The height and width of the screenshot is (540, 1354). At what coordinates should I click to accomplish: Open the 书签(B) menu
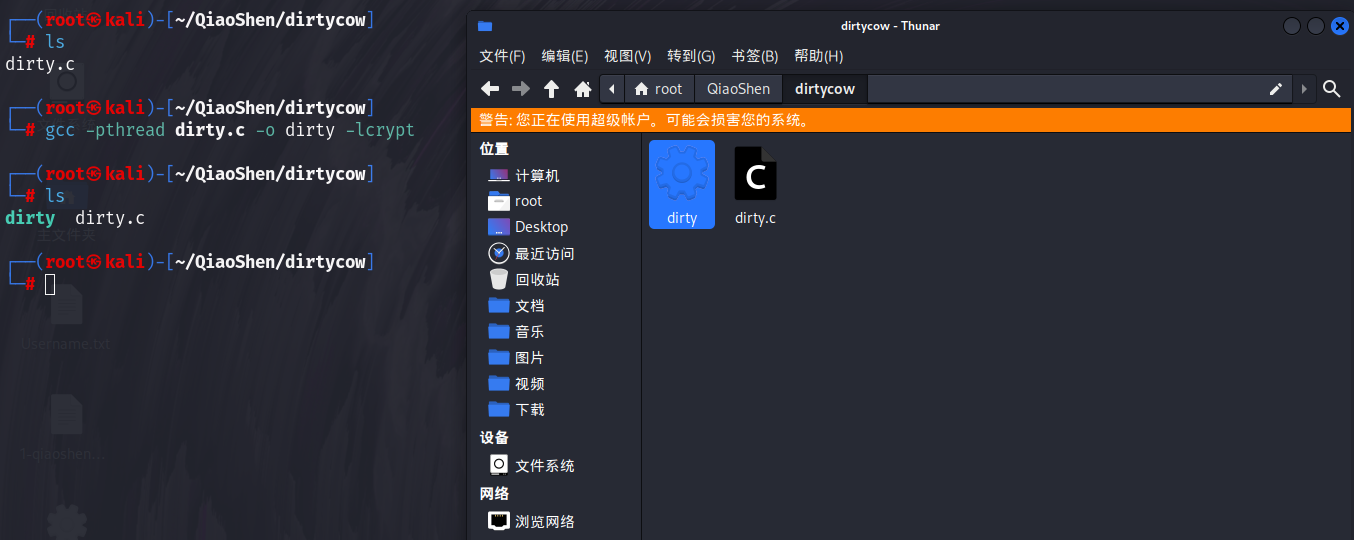(x=754, y=56)
